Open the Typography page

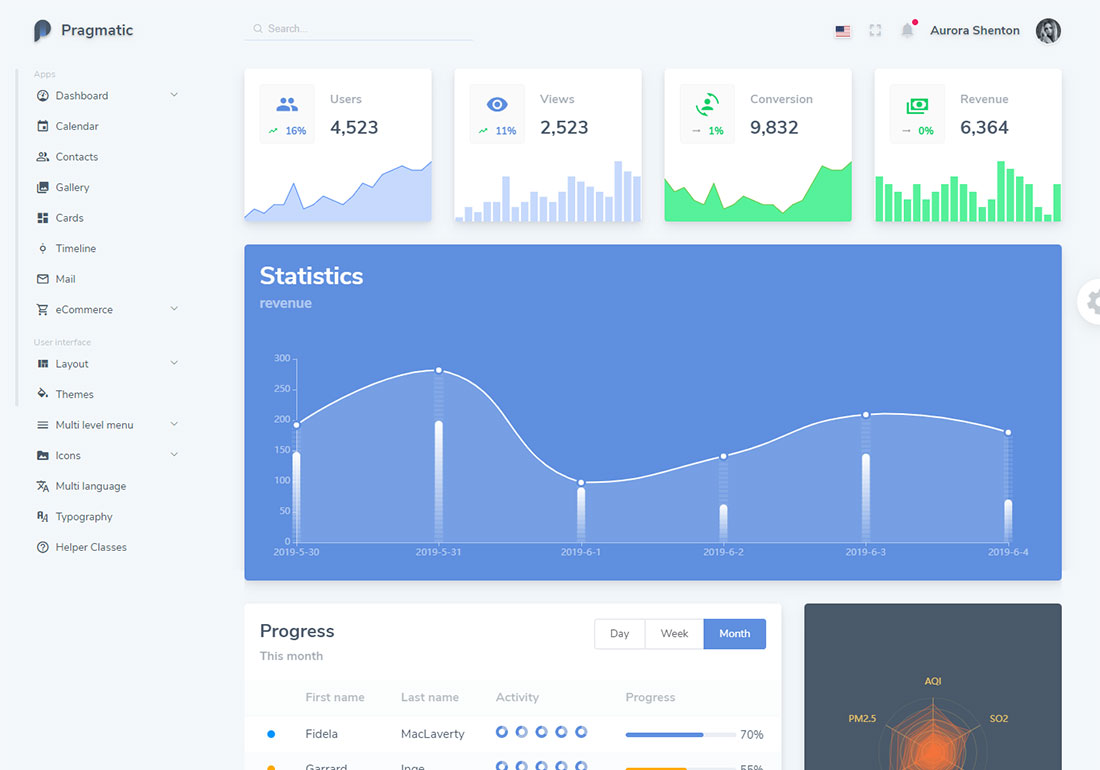[x=83, y=517]
